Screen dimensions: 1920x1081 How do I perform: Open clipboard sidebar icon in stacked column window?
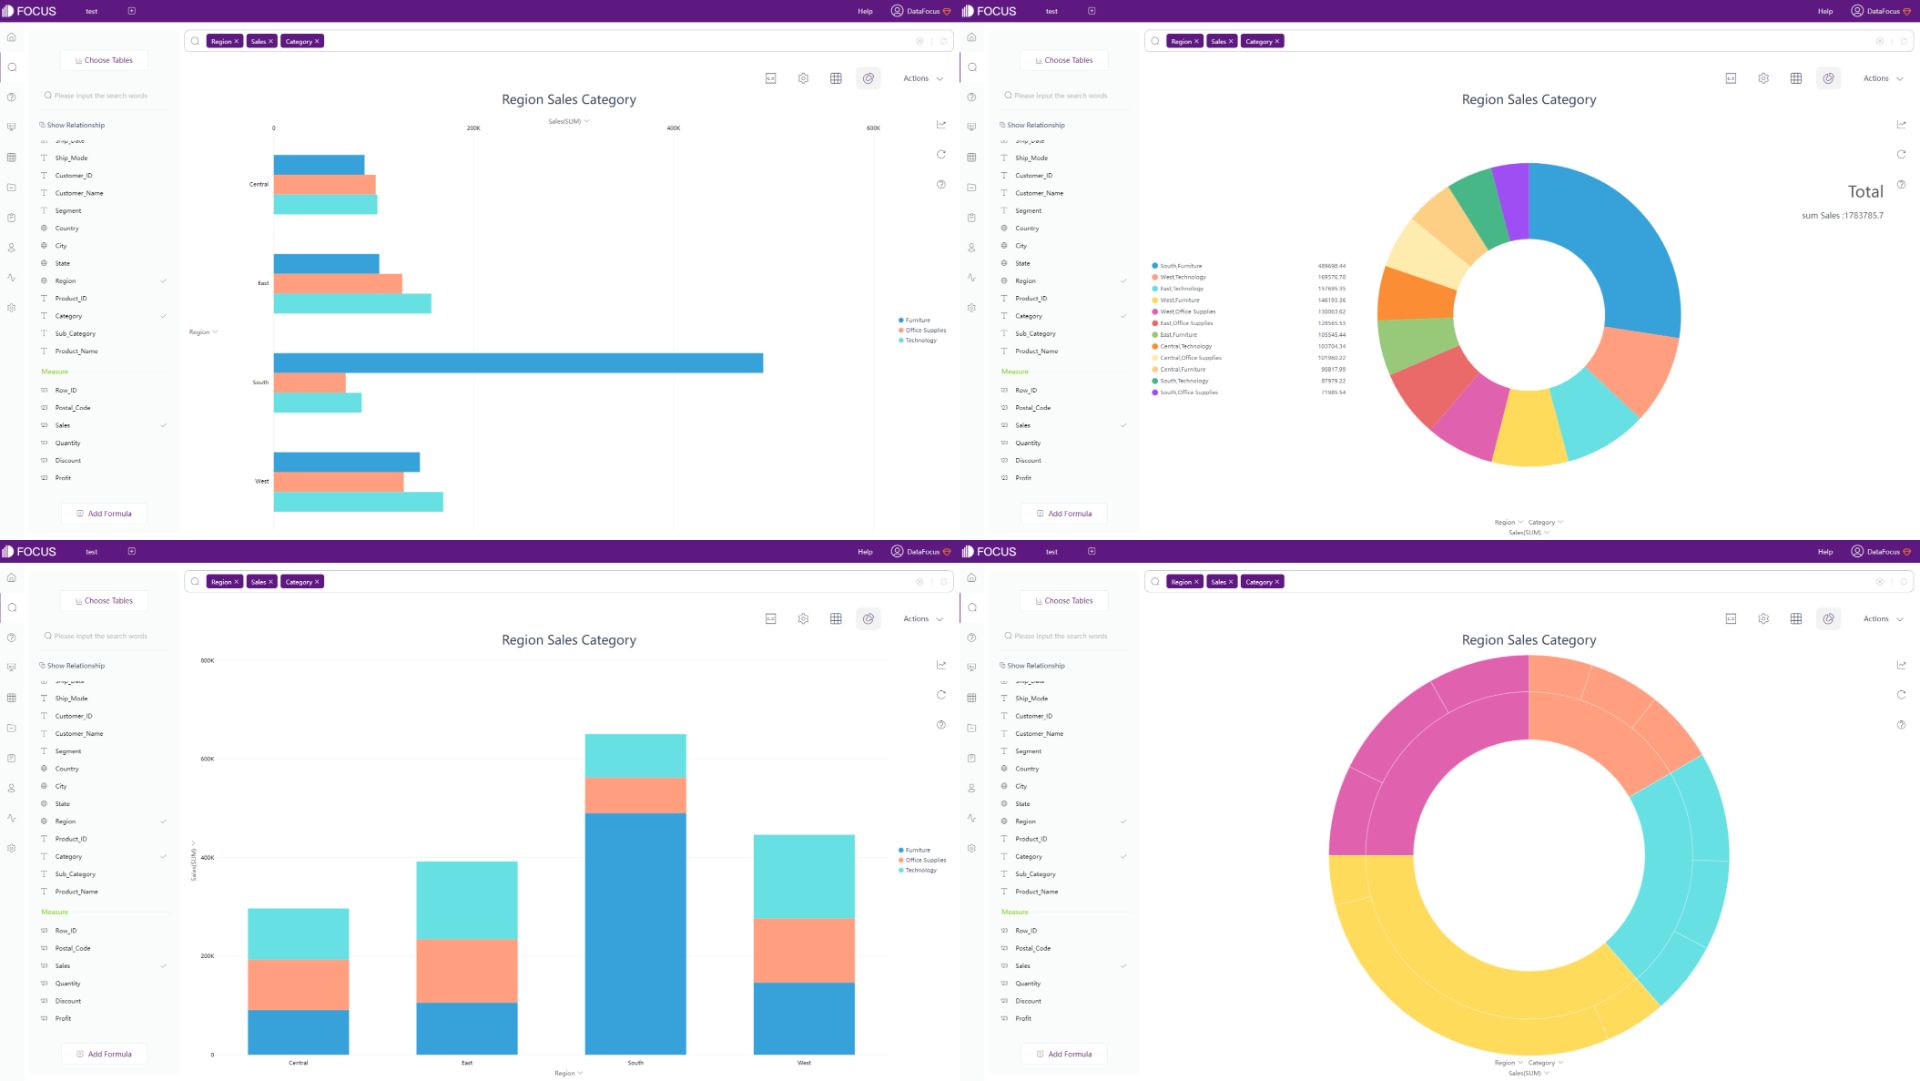(11, 758)
